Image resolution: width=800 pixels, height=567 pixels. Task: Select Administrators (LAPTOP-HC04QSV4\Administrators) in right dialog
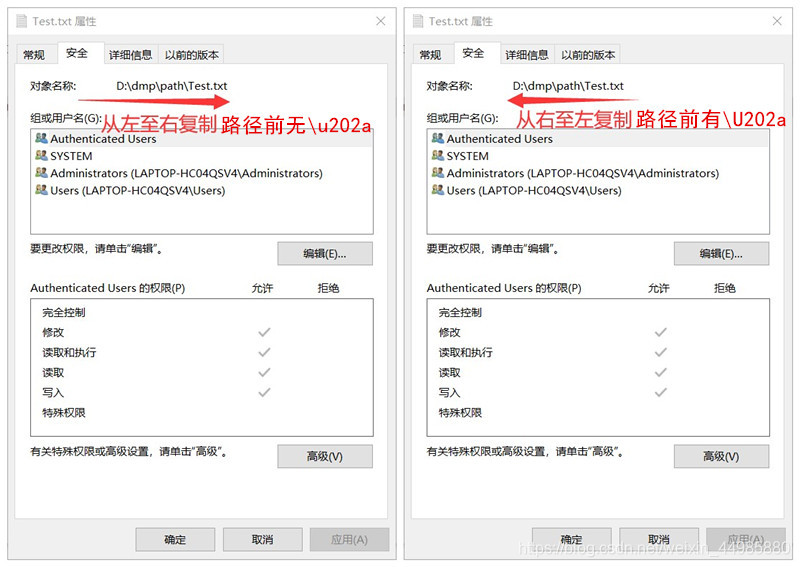598,174
